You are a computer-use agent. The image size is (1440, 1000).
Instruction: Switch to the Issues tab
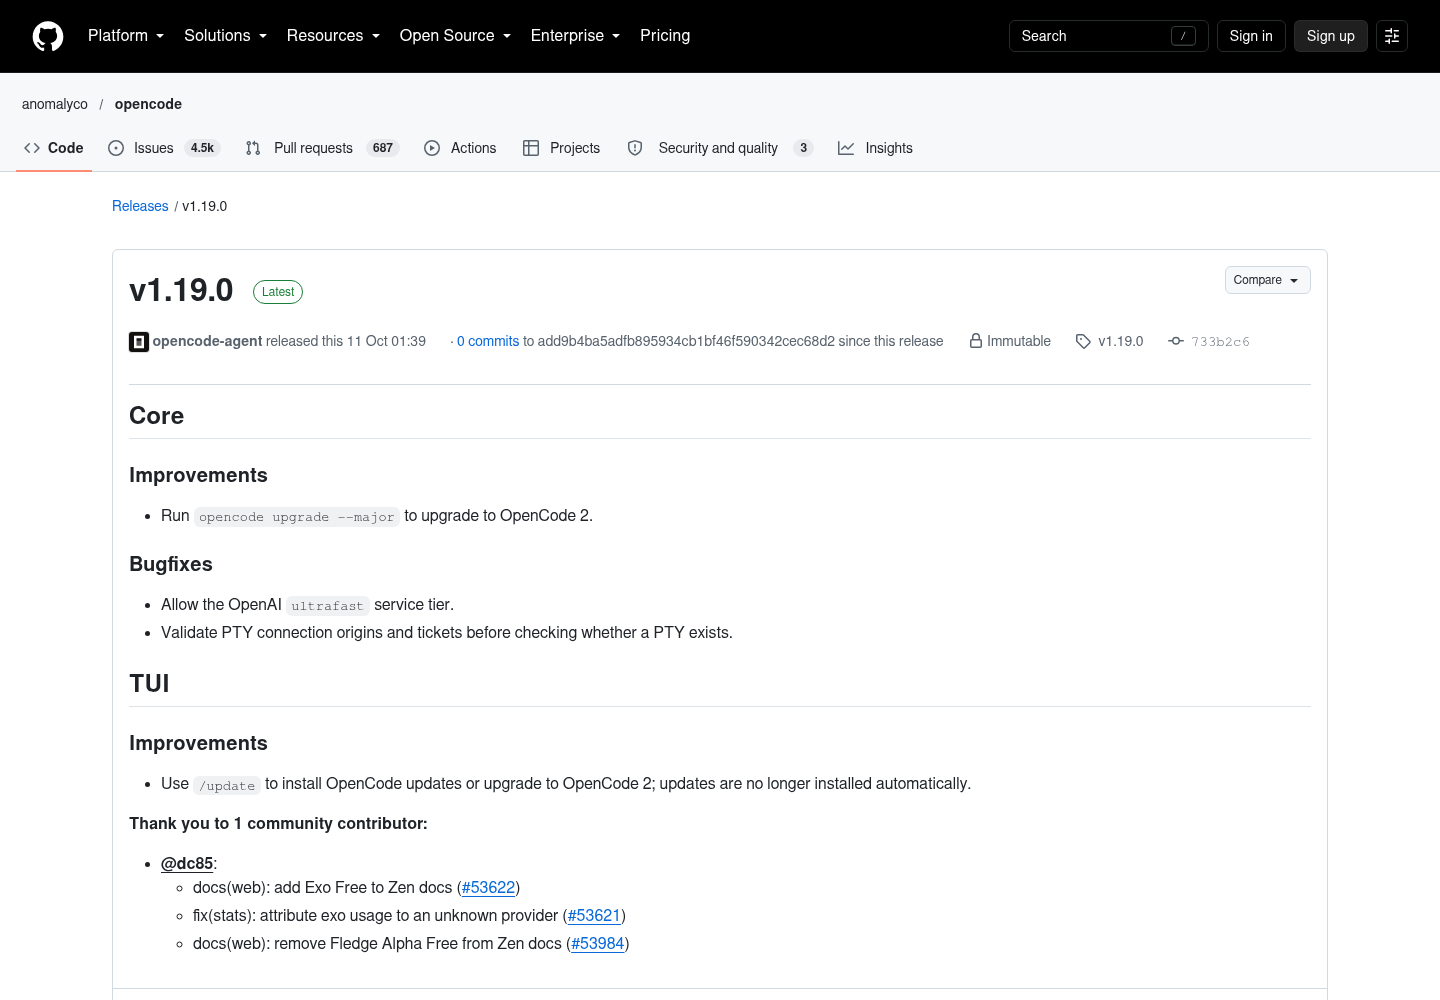(x=164, y=148)
